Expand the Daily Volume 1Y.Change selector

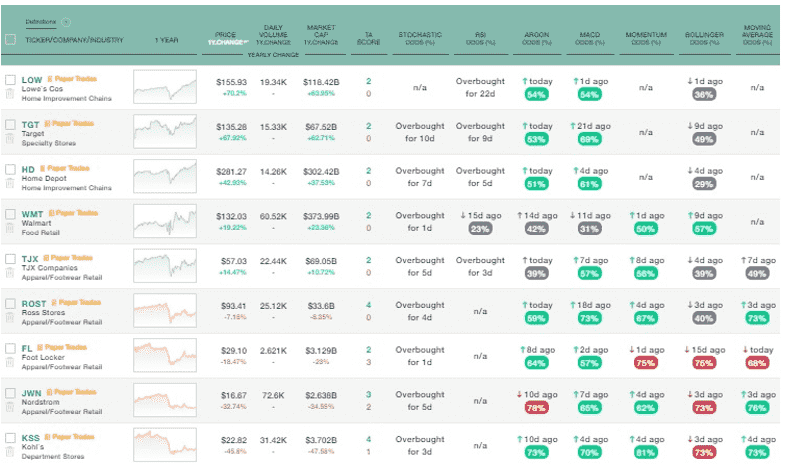pos(272,40)
